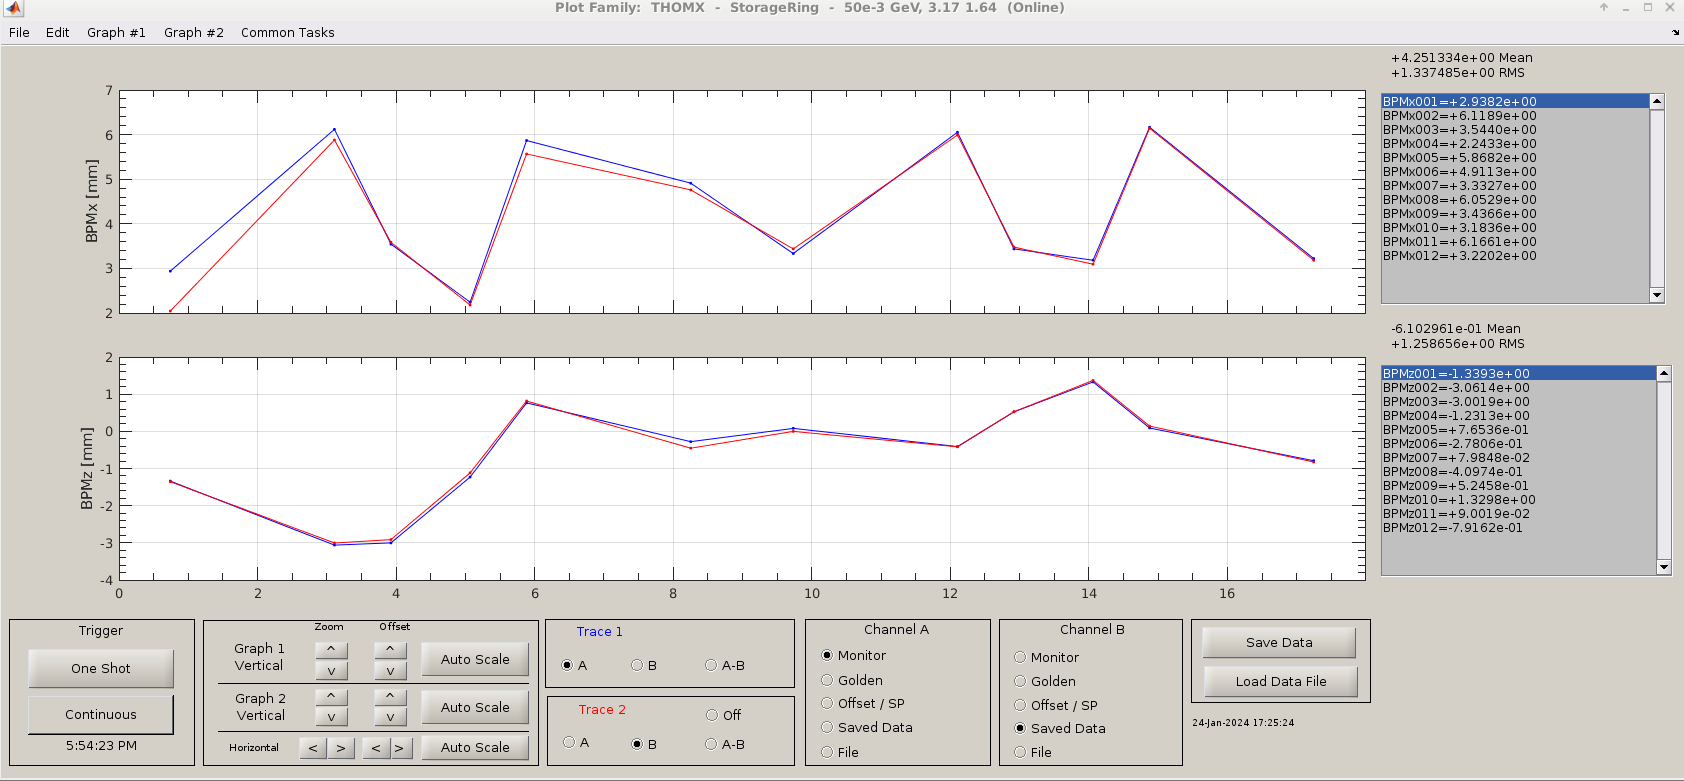Screen dimensions: 1684x781
Task: Click the Graph 1 vertical offset down arrow
Action: pos(390,671)
